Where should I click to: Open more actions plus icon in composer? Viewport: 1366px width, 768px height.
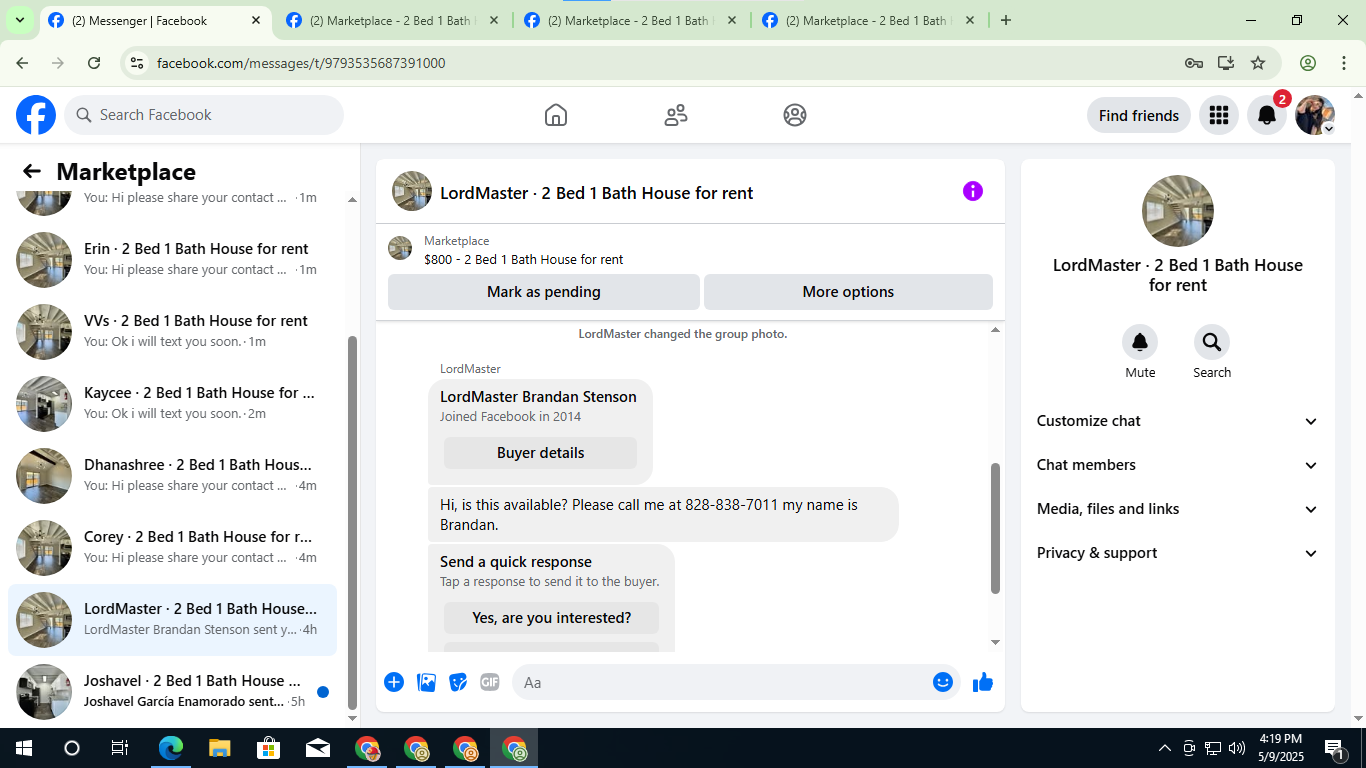click(394, 682)
